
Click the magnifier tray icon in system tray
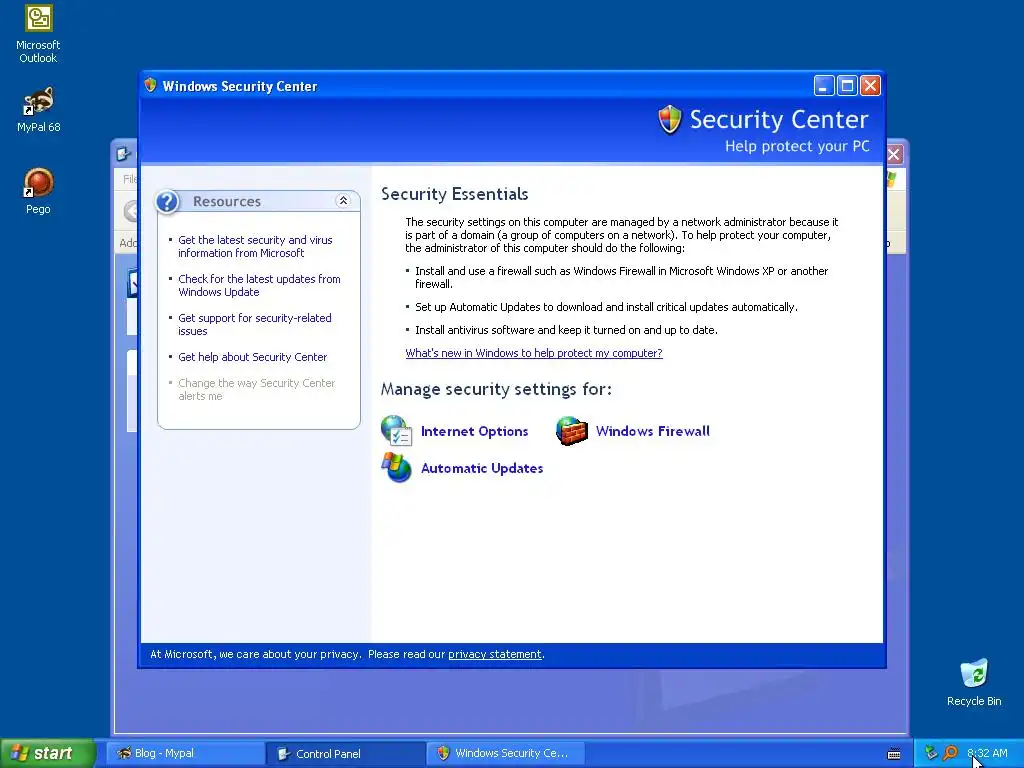pyautogui.click(x=950, y=753)
